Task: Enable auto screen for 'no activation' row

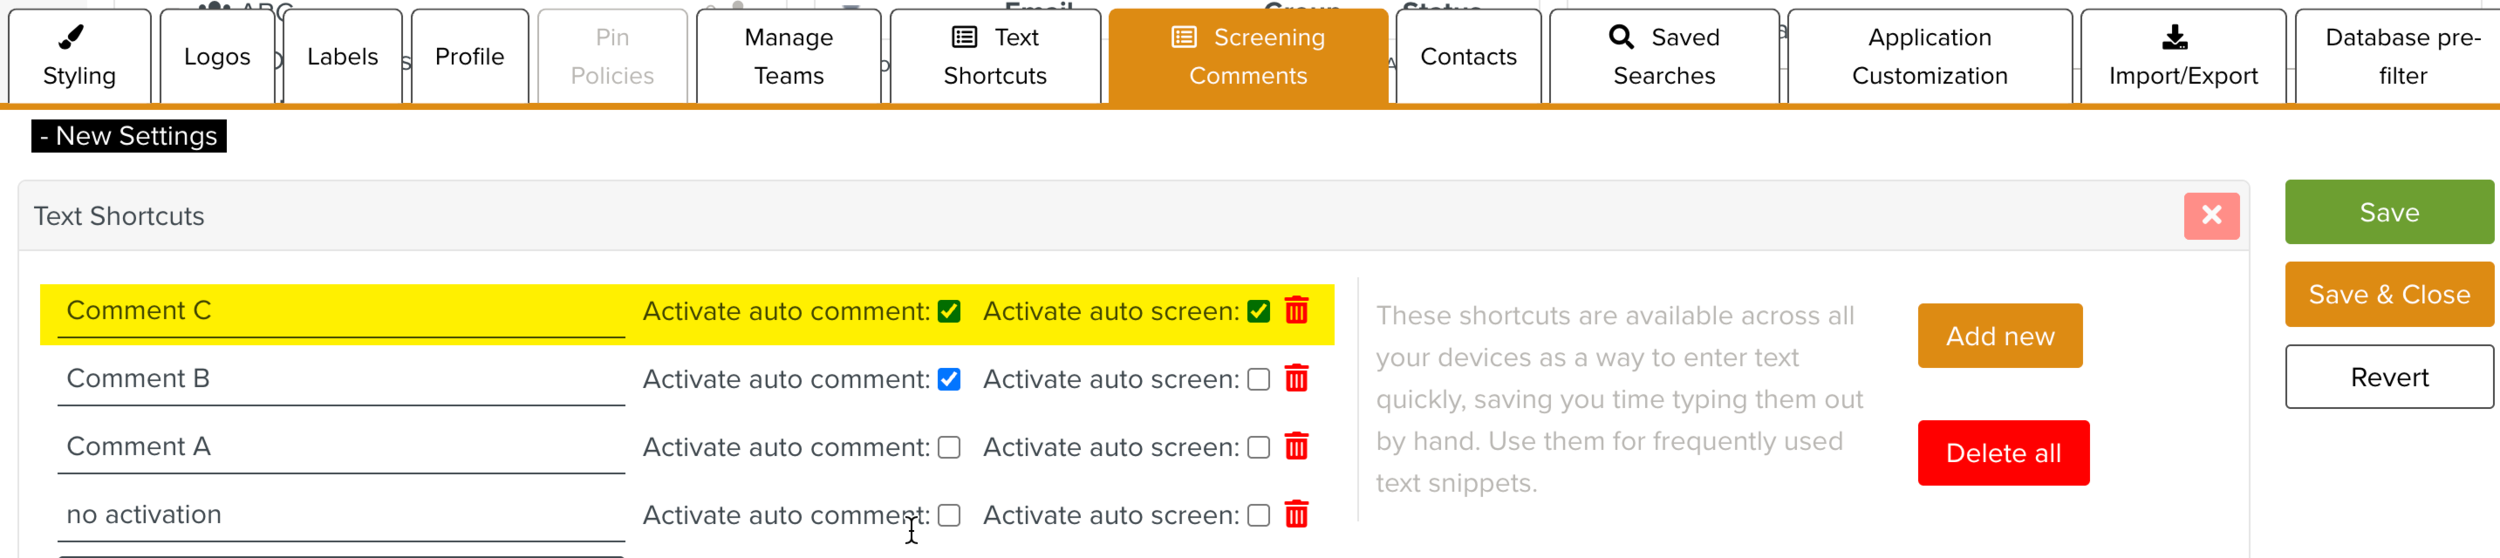Action: coord(1259,515)
